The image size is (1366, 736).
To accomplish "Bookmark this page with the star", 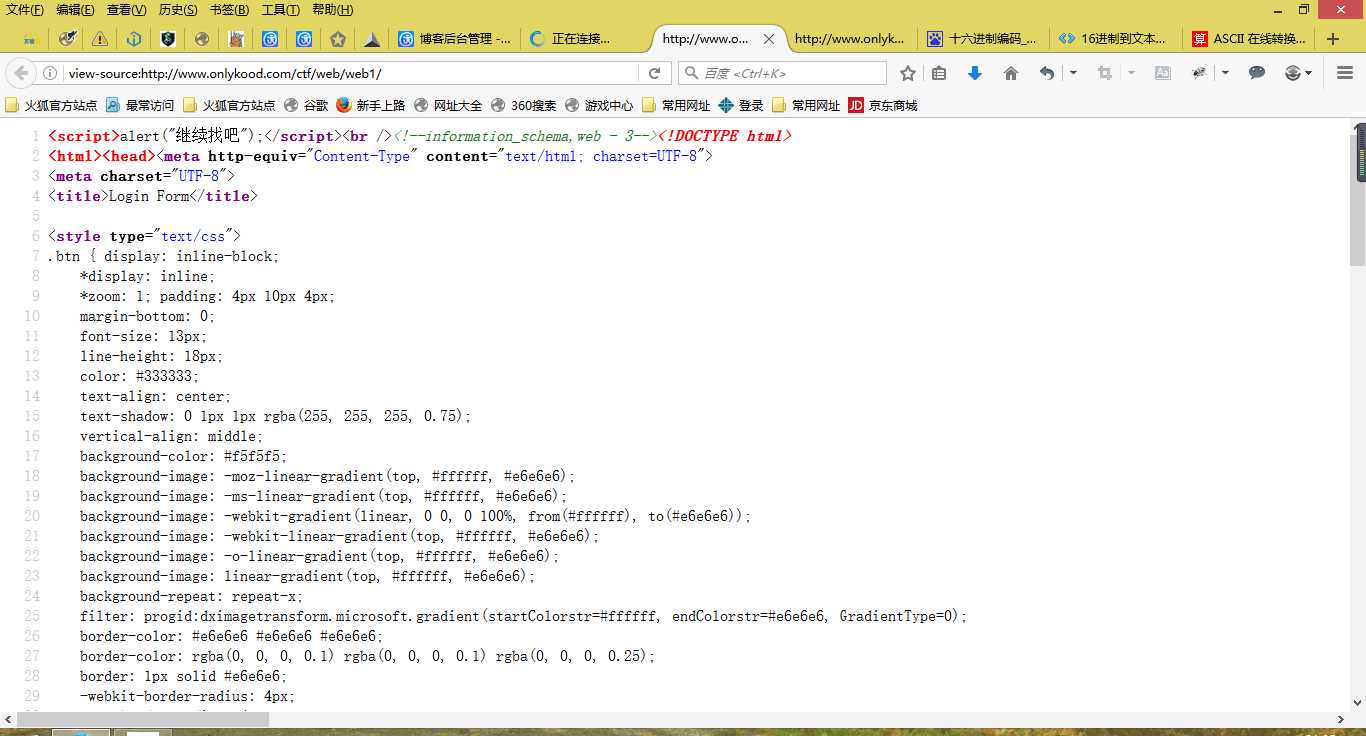I will click(908, 73).
